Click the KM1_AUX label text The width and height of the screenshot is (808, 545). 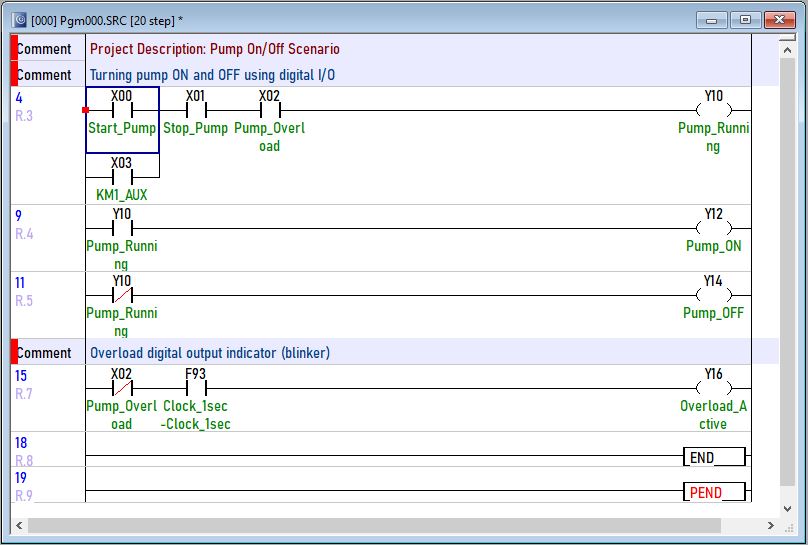coord(122,195)
